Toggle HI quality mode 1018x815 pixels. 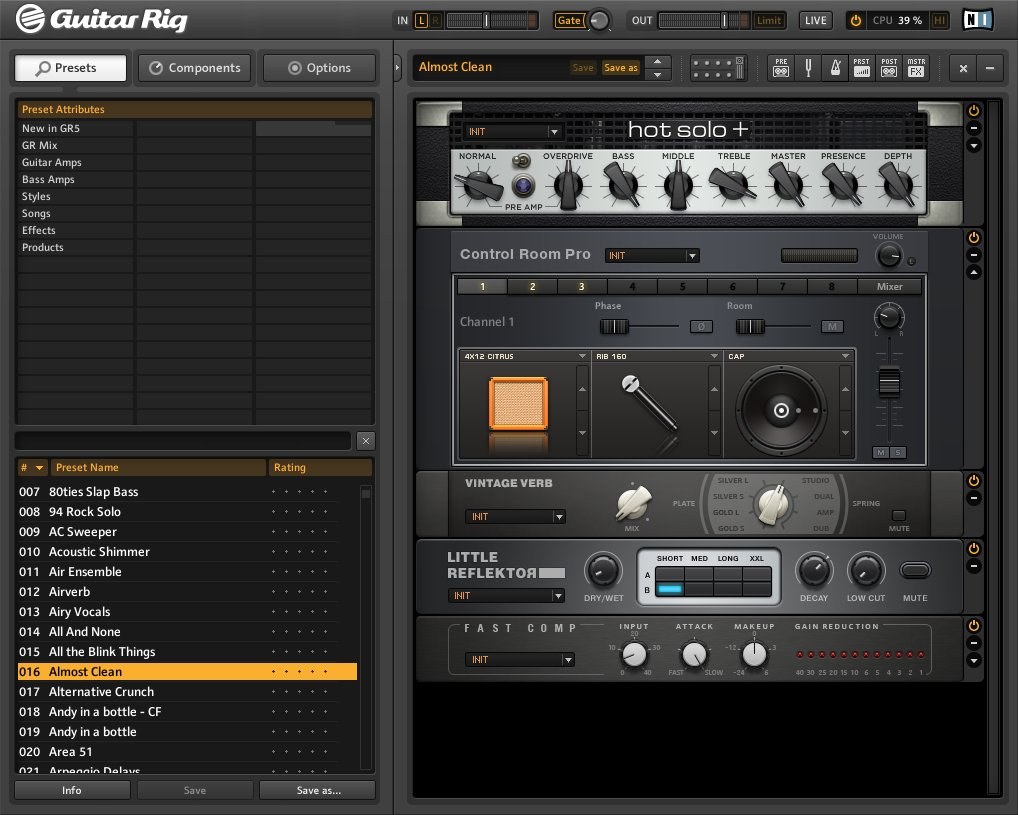[939, 21]
